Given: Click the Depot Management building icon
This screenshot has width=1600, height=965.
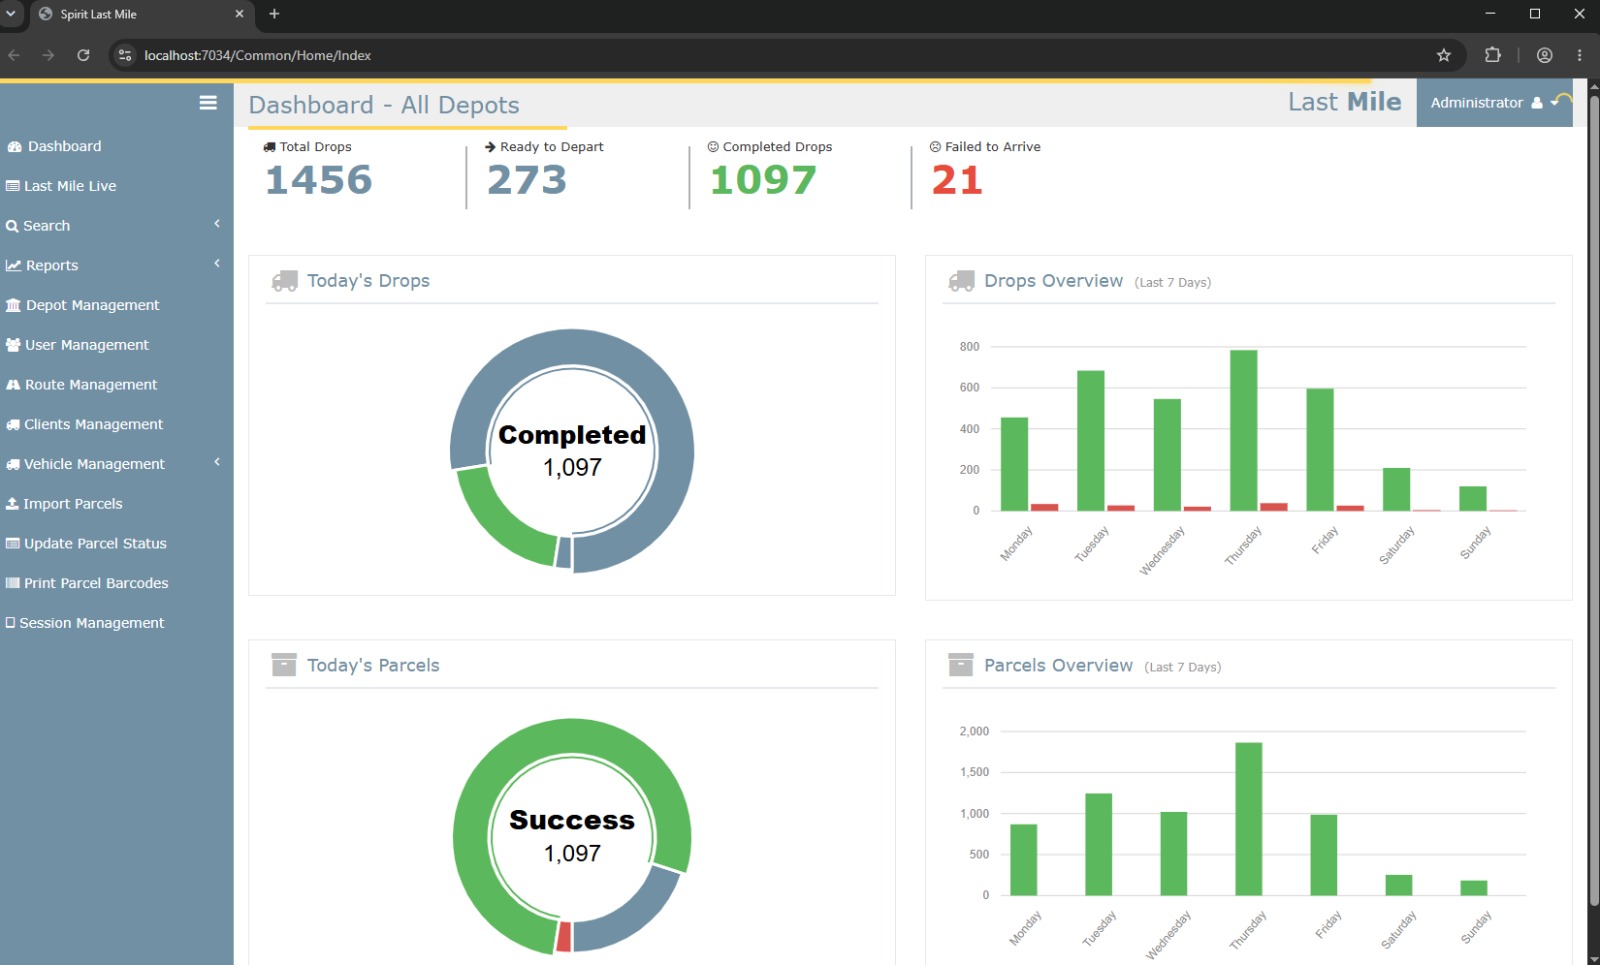Looking at the screenshot, I should [x=14, y=306].
